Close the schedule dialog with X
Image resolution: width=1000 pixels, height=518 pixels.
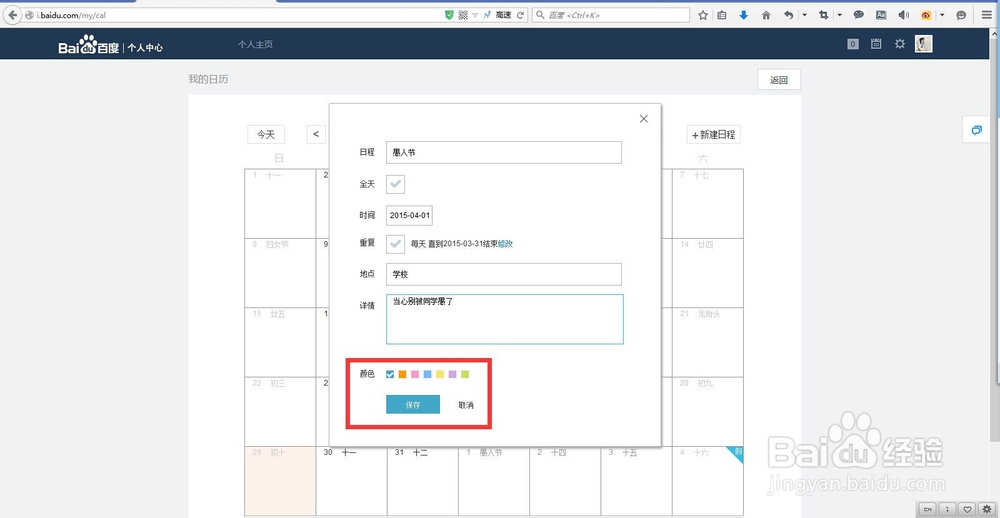643,119
